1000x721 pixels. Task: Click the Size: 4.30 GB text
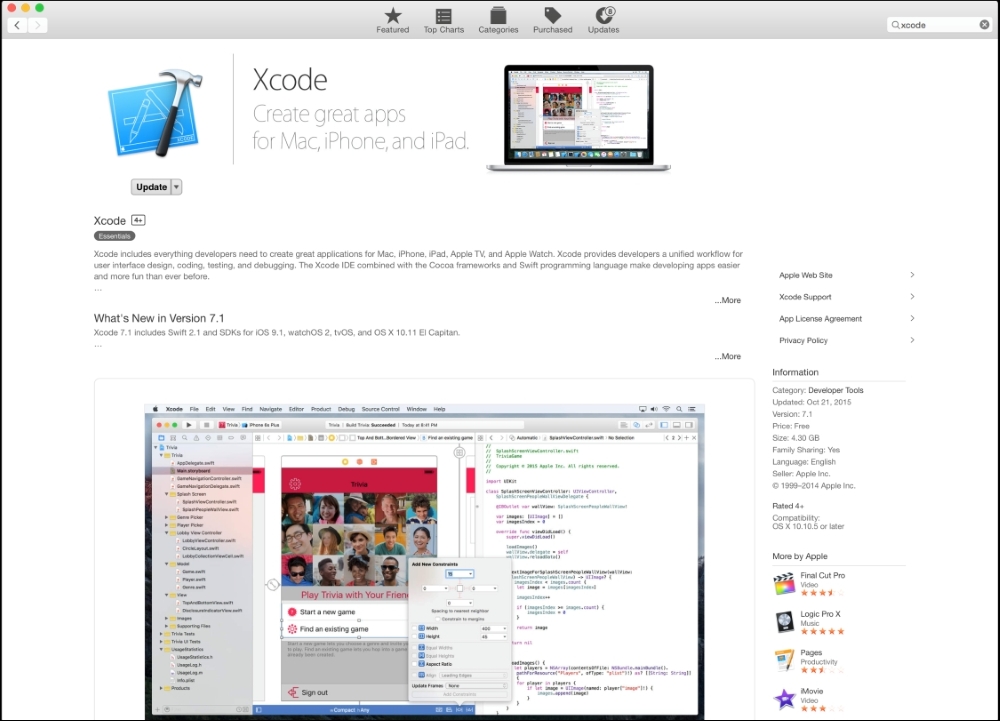point(795,438)
